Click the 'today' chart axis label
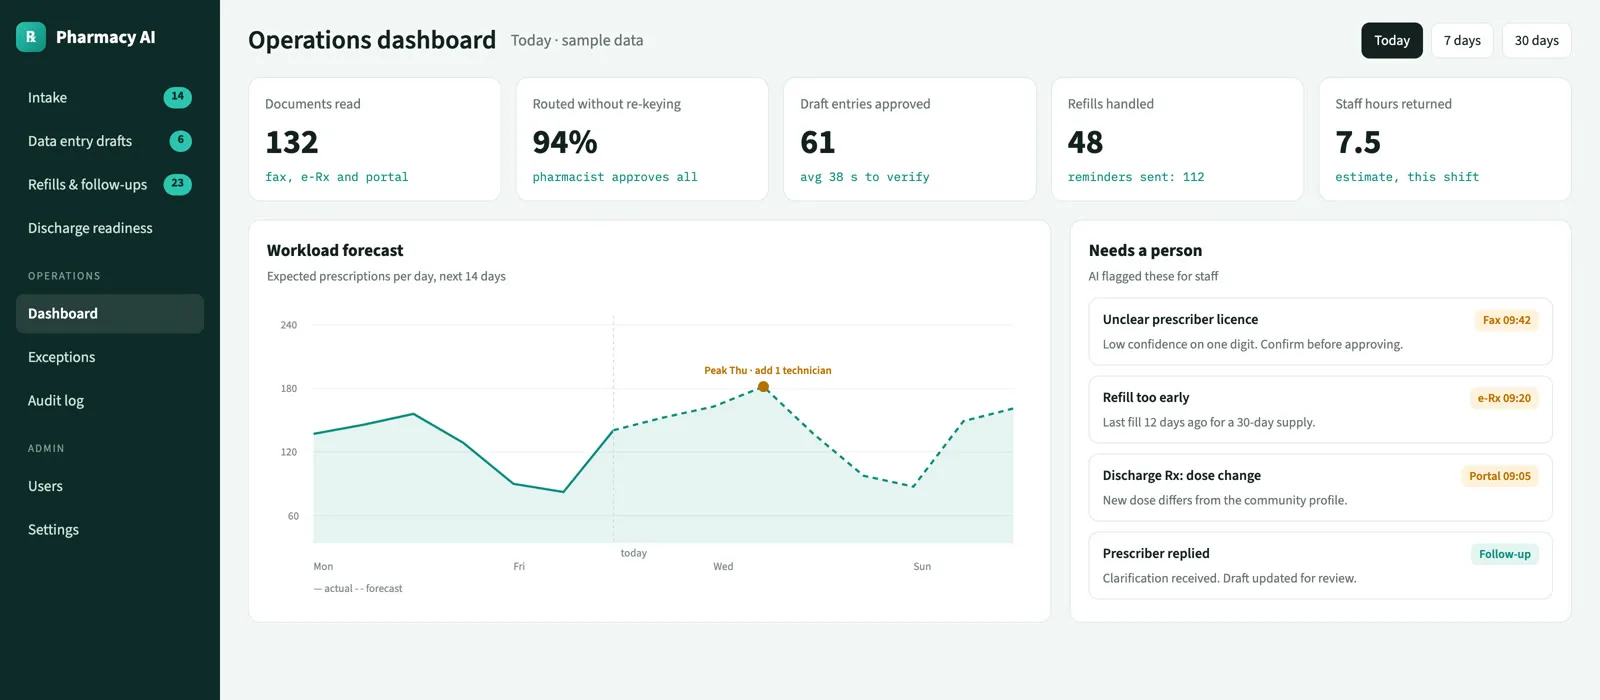 tap(633, 553)
